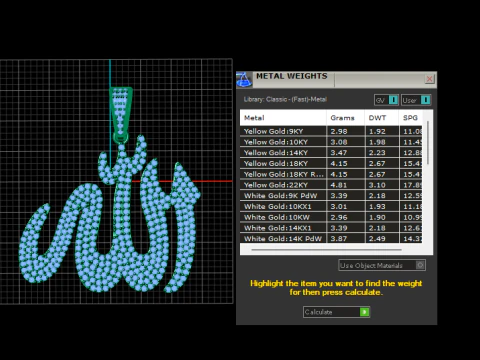Select the White Gold:9K PdW row
The width and height of the screenshot is (480, 360).
pyautogui.click(x=331, y=196)
